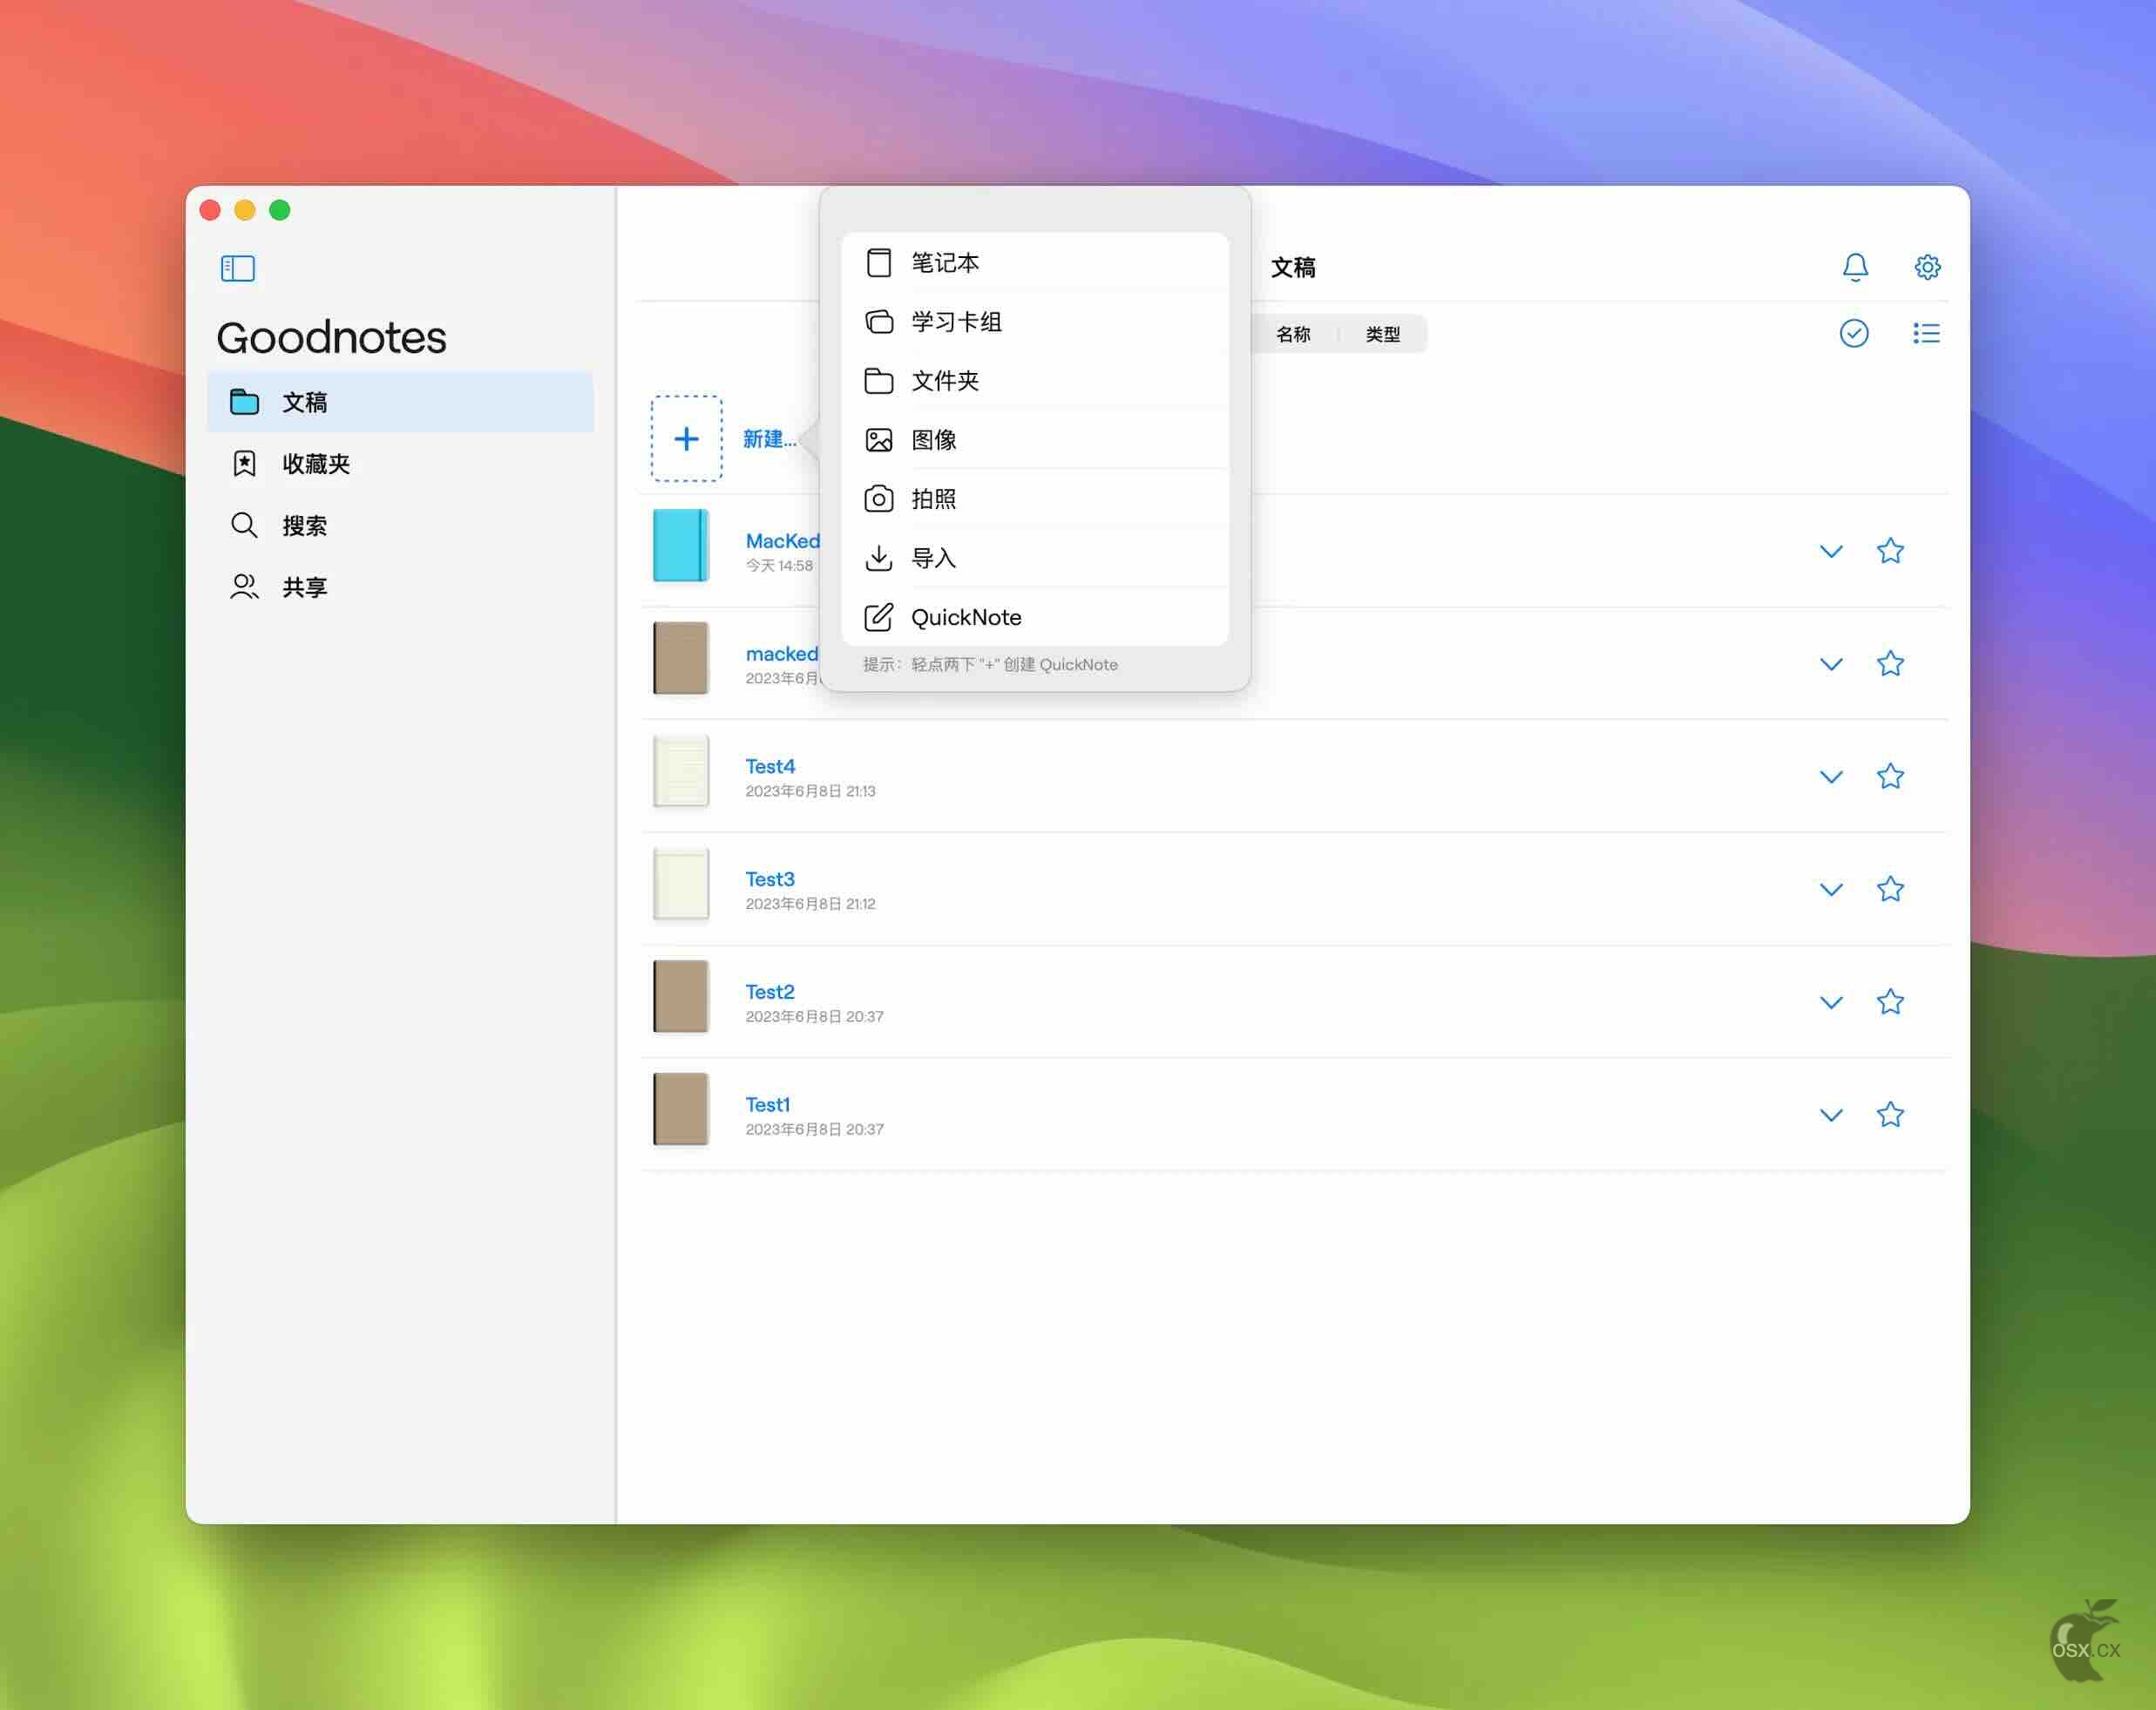Toggle favorite star for Test2
This screenshot has width=2156, height=1710.
tap(1890, 1002)
